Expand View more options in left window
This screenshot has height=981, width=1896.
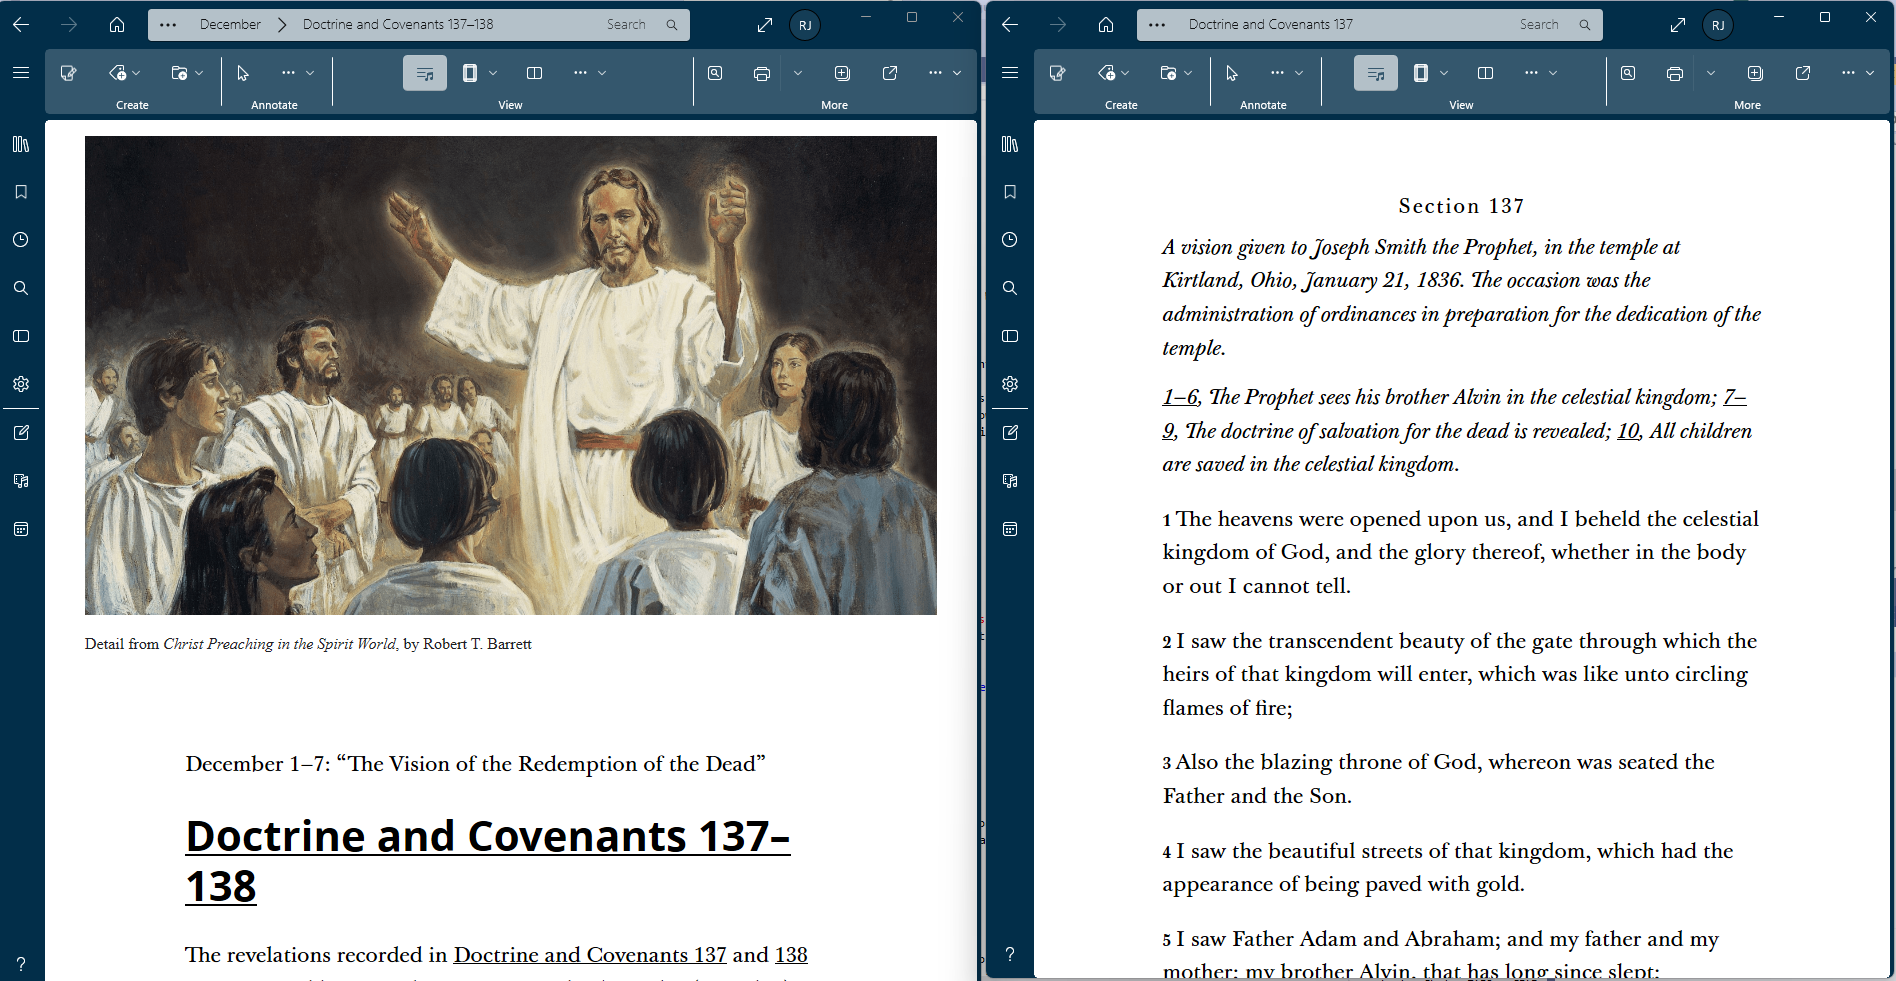590,73
